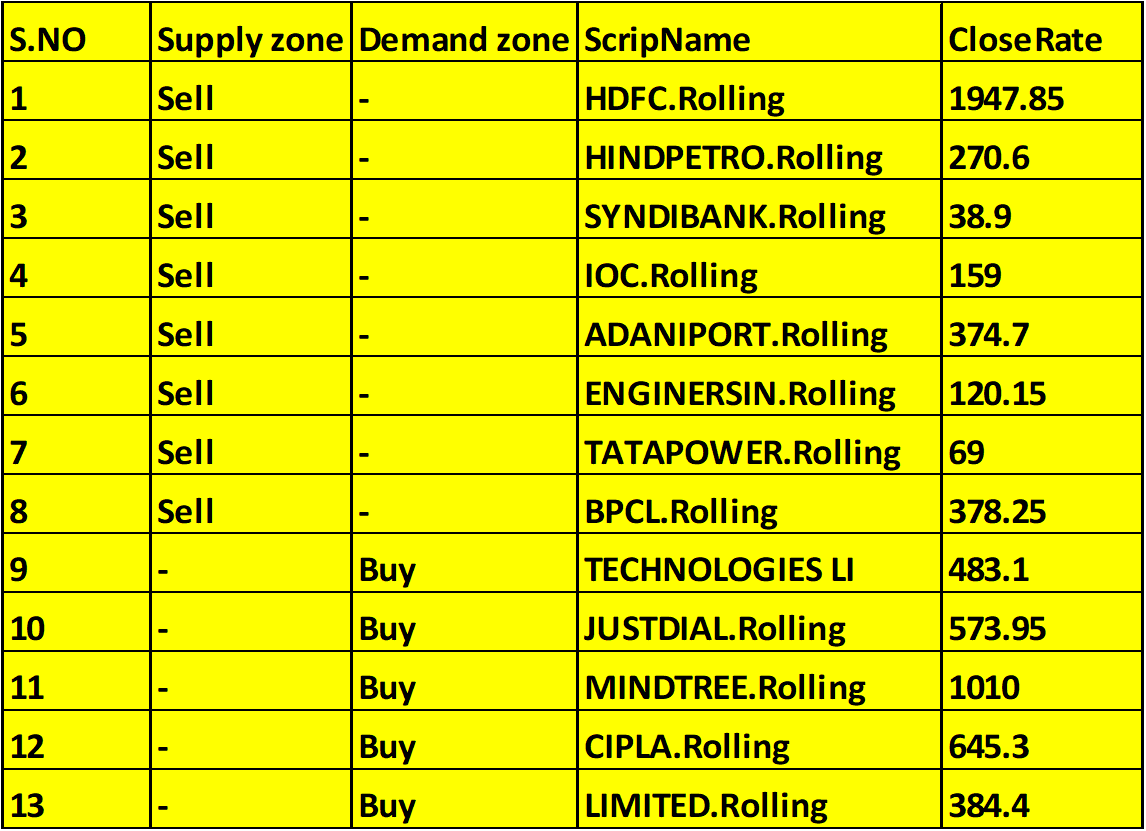The width and height of the screenshot is (1146, 831).
Task: Click the Demand zone header cell
Action: 463,40
